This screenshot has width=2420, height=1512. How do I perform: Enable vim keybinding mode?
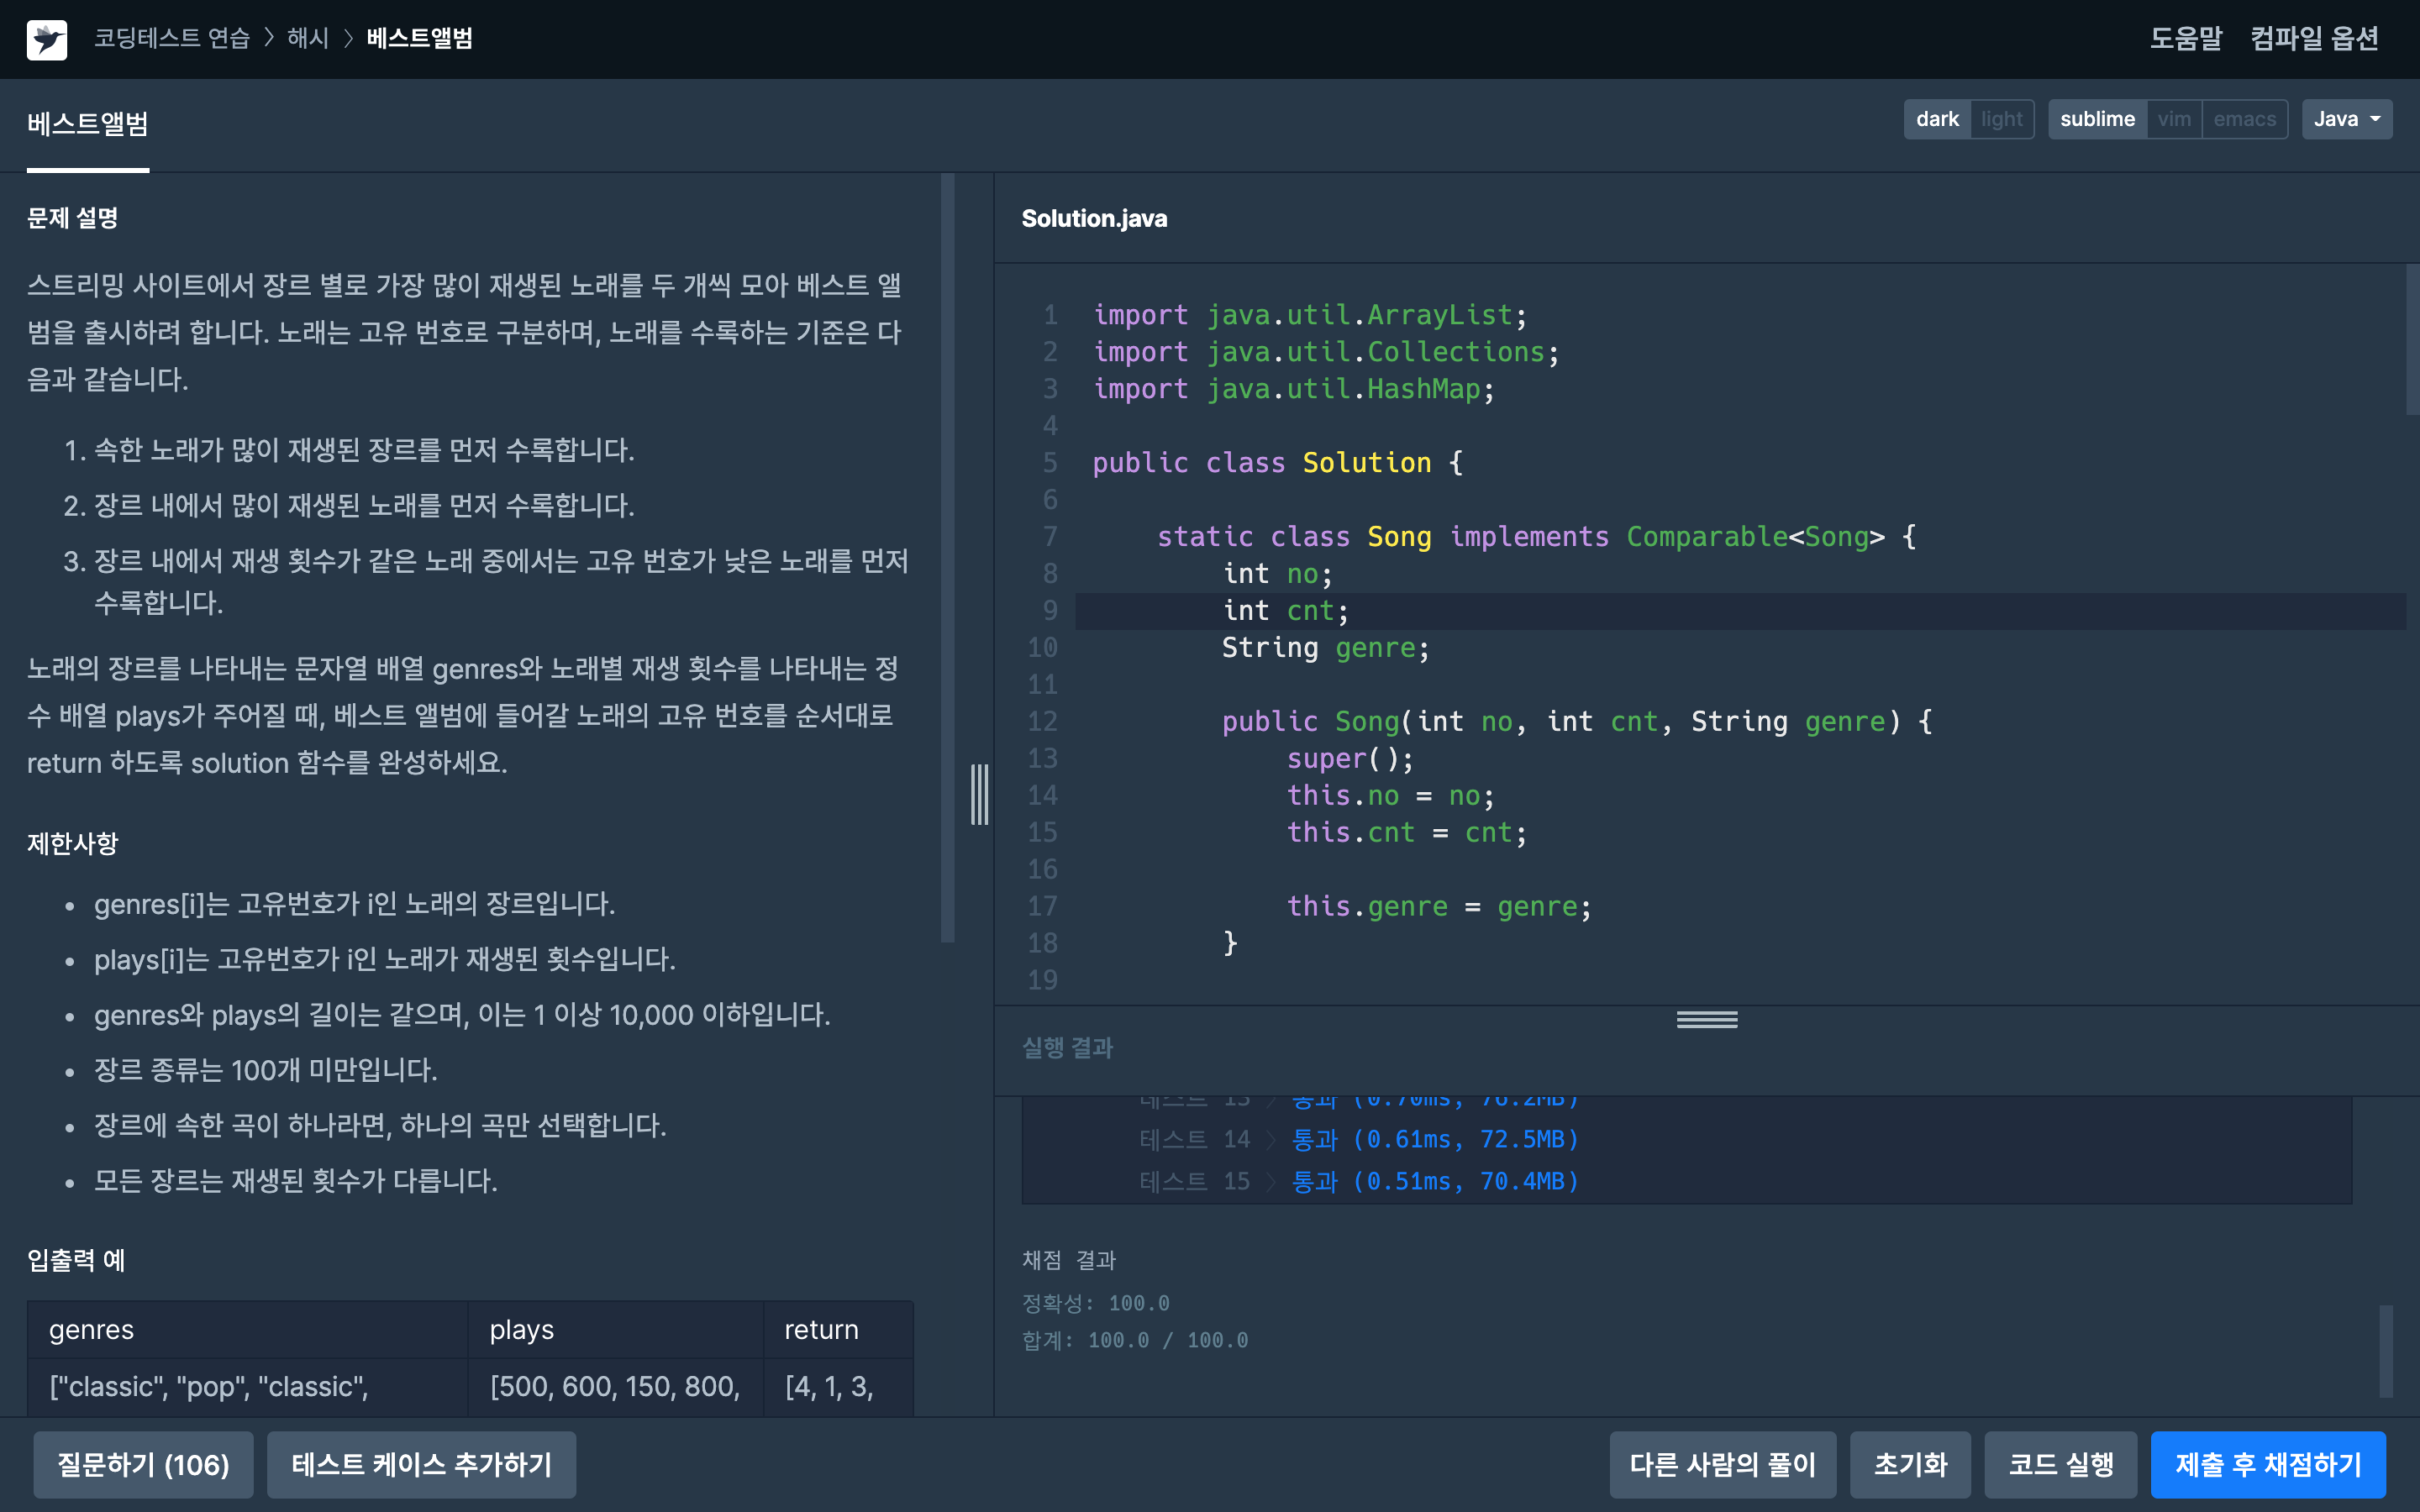(x=2173, y=119)
